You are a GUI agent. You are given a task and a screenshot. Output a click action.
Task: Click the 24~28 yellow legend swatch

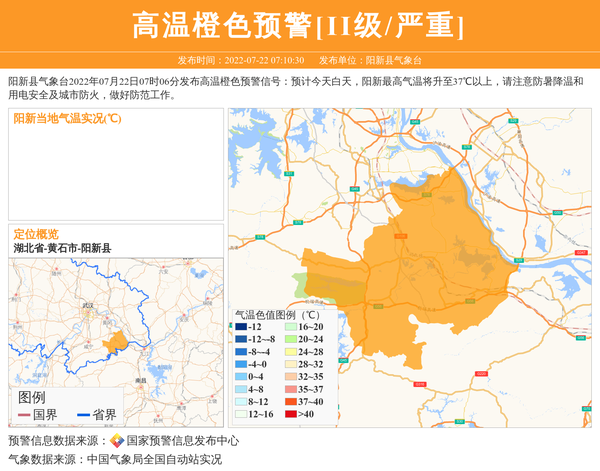tap(291, 352)
